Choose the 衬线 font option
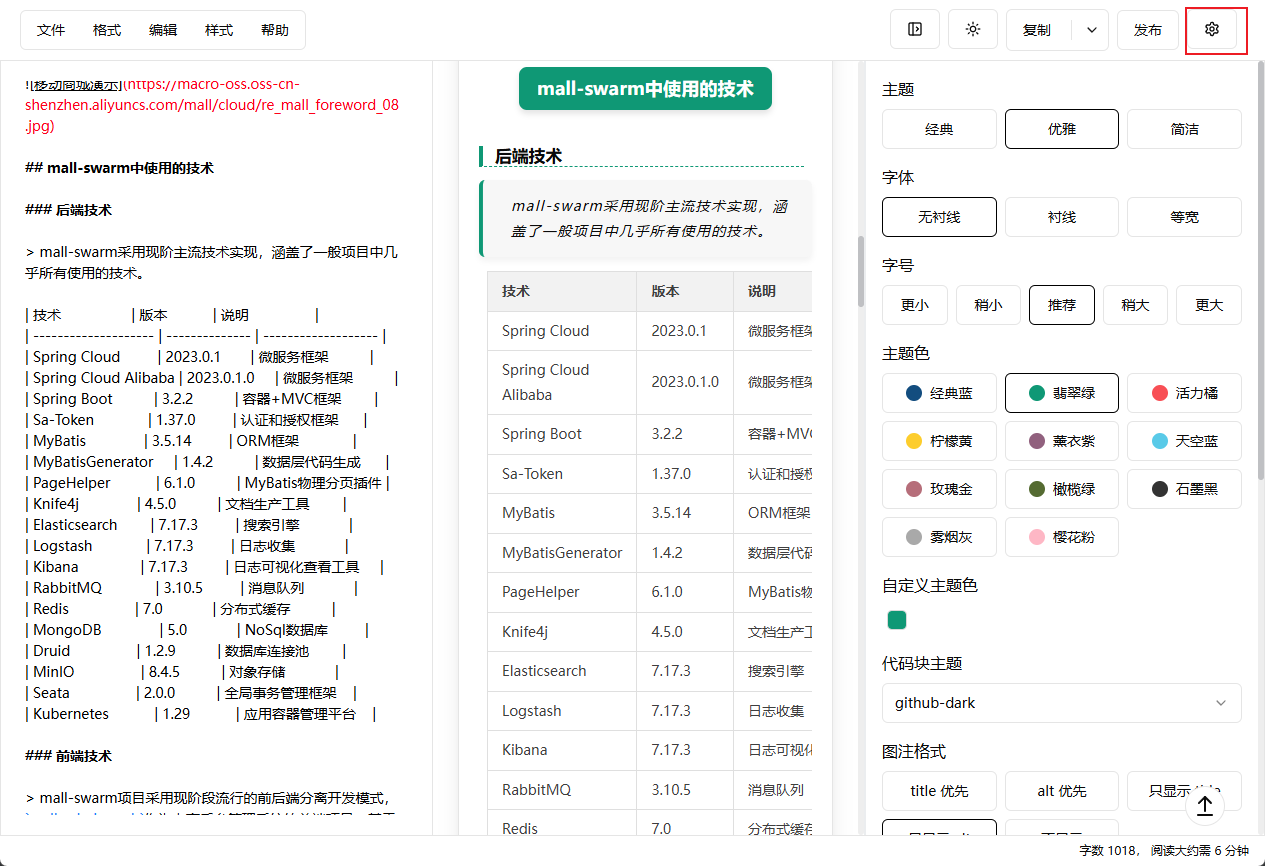This screenshot has height=866, width=1265. tap(1062, 217)
